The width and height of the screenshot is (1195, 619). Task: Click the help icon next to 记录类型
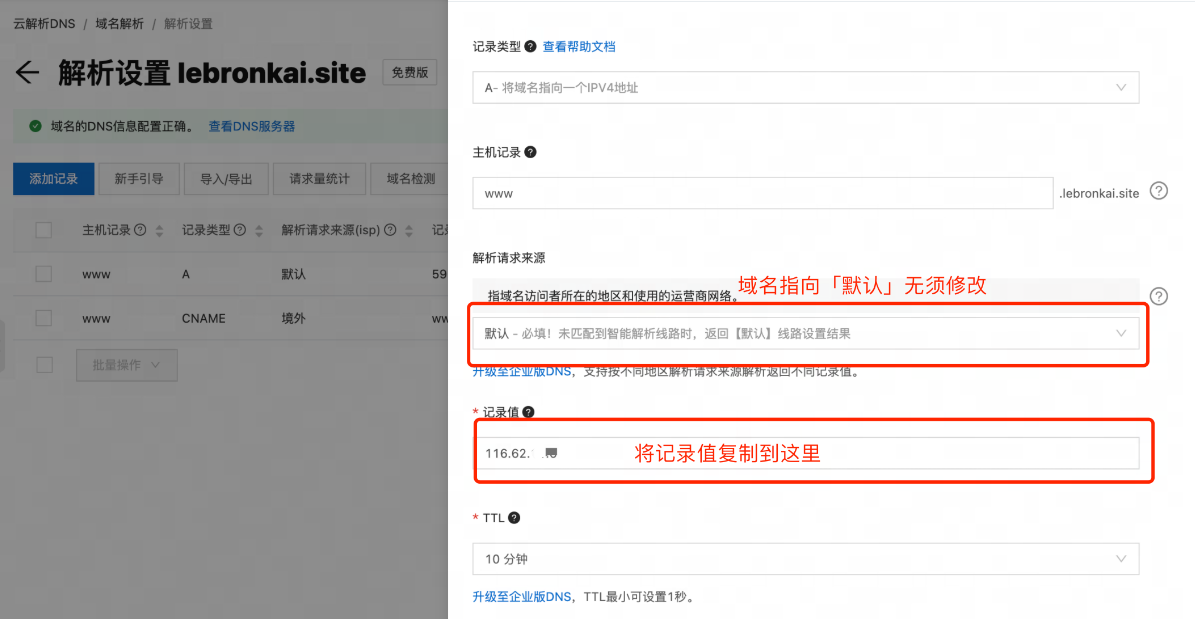tap(530, 46)
